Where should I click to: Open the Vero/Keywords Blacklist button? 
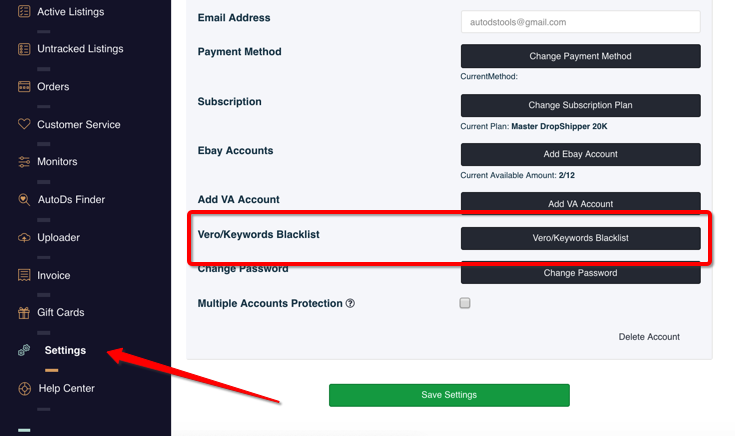(580, 238)
